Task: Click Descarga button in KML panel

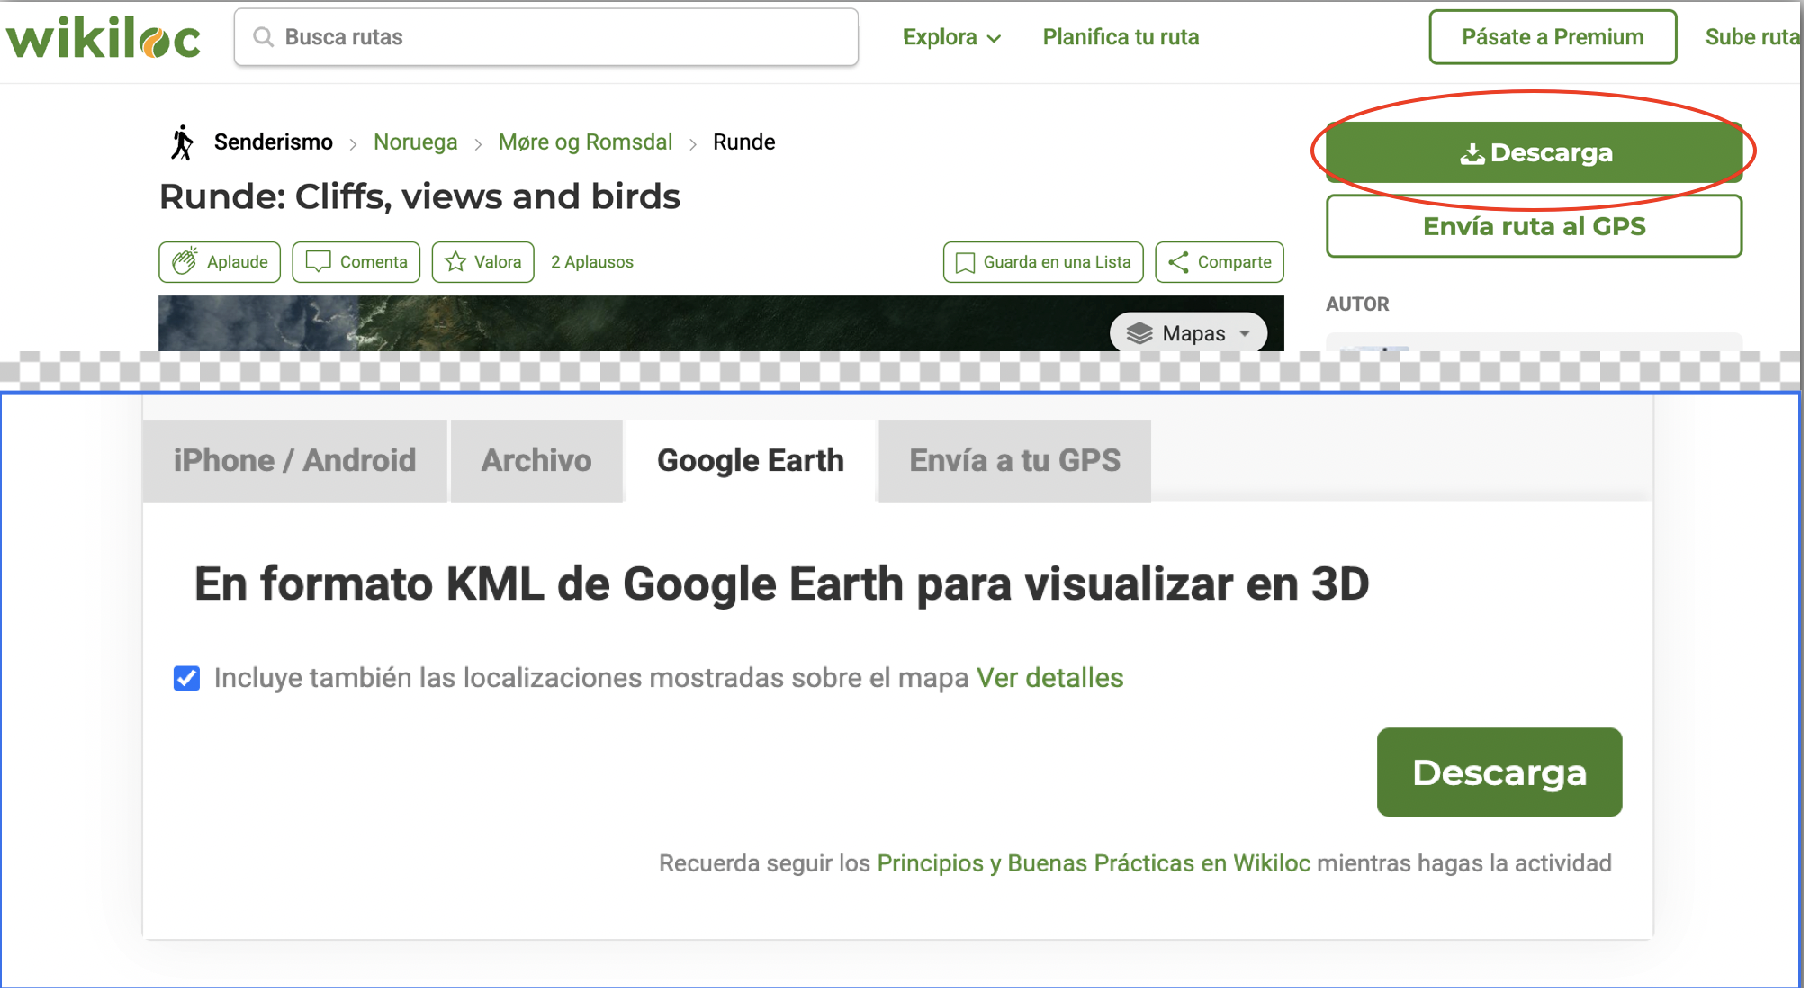Action: point(1498,772)
